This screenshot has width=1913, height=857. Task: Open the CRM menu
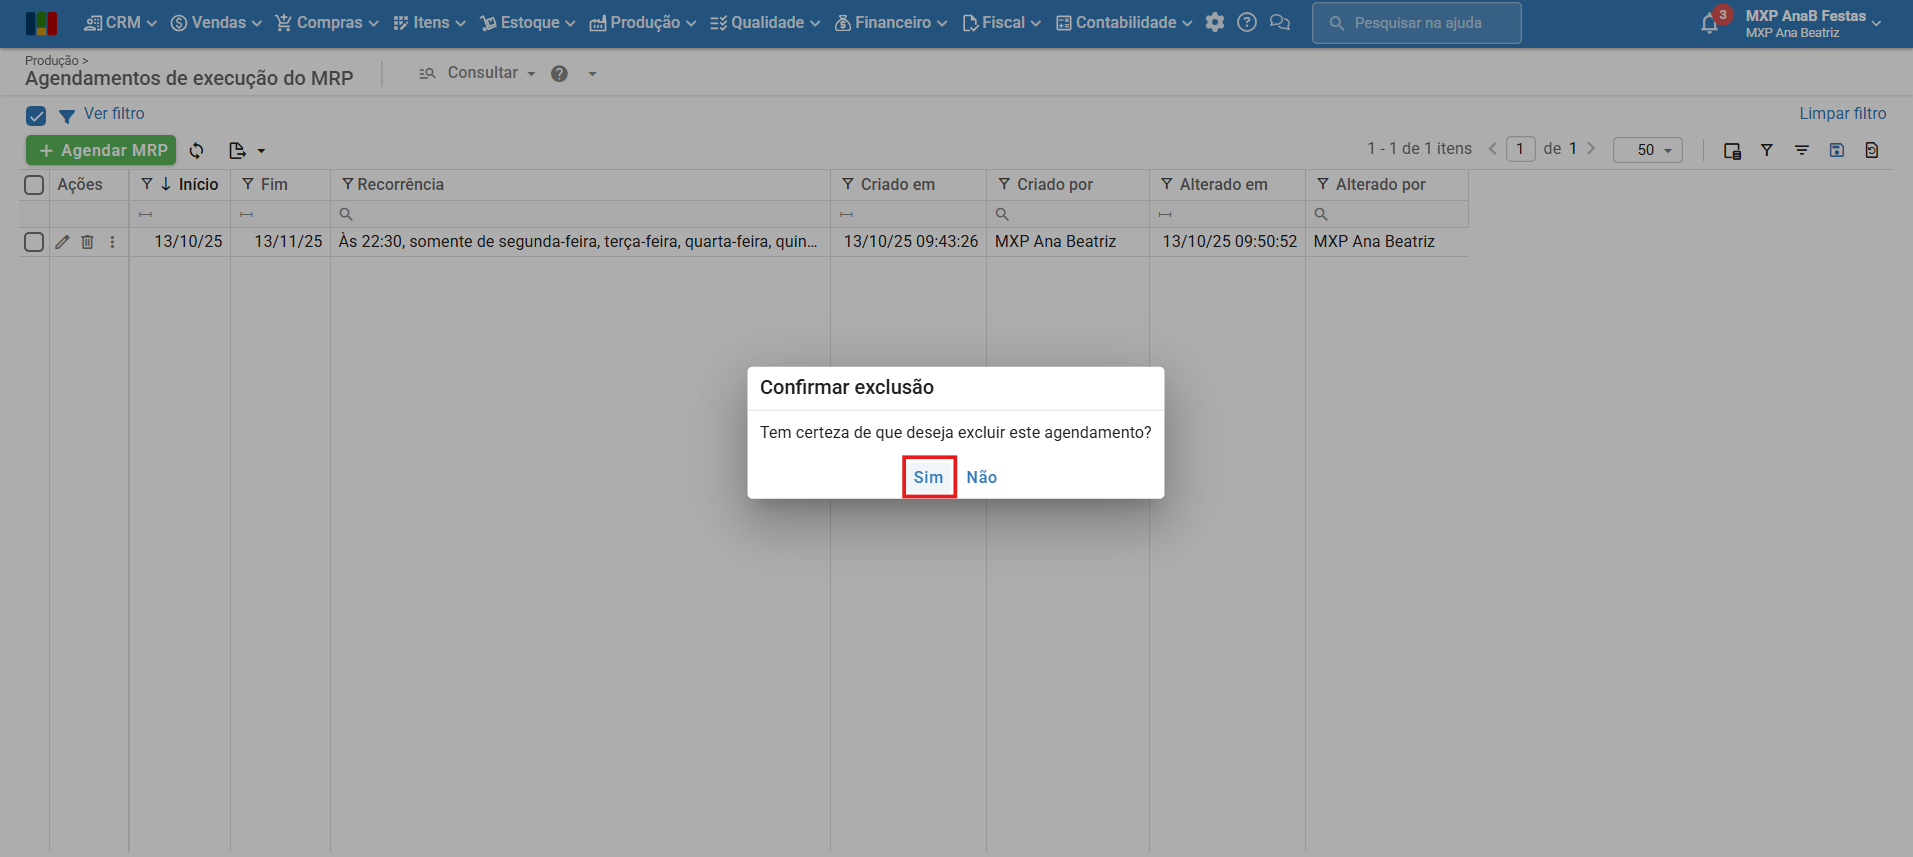121,22
